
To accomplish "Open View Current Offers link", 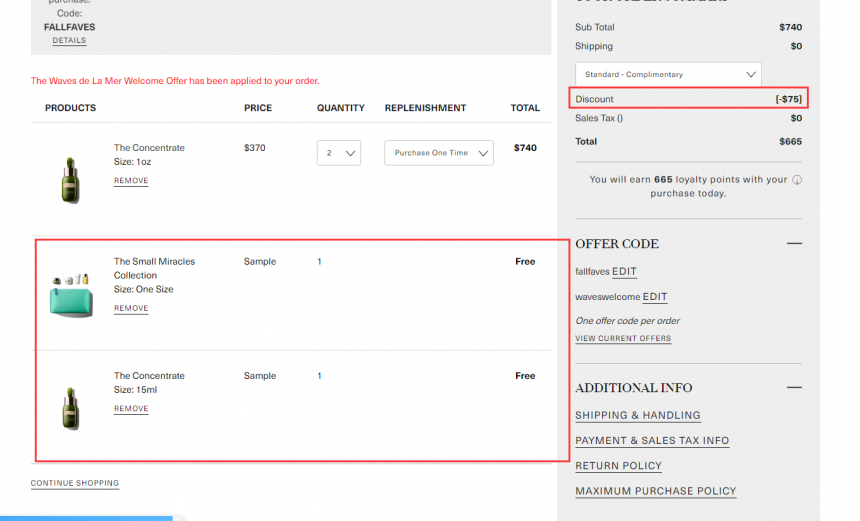I will pyautogui.click(x=623, y=338).
